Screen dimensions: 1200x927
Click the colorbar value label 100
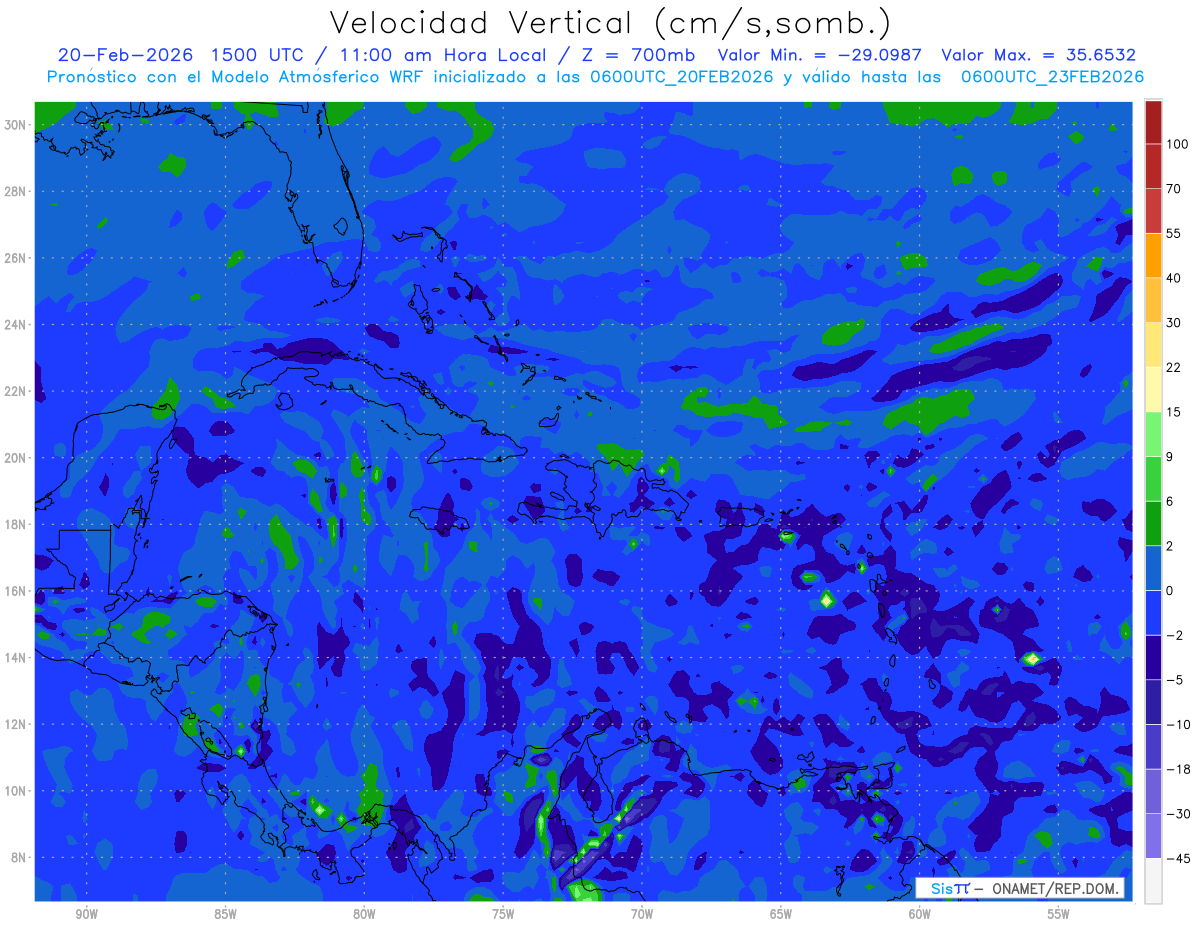[1177, 144]
